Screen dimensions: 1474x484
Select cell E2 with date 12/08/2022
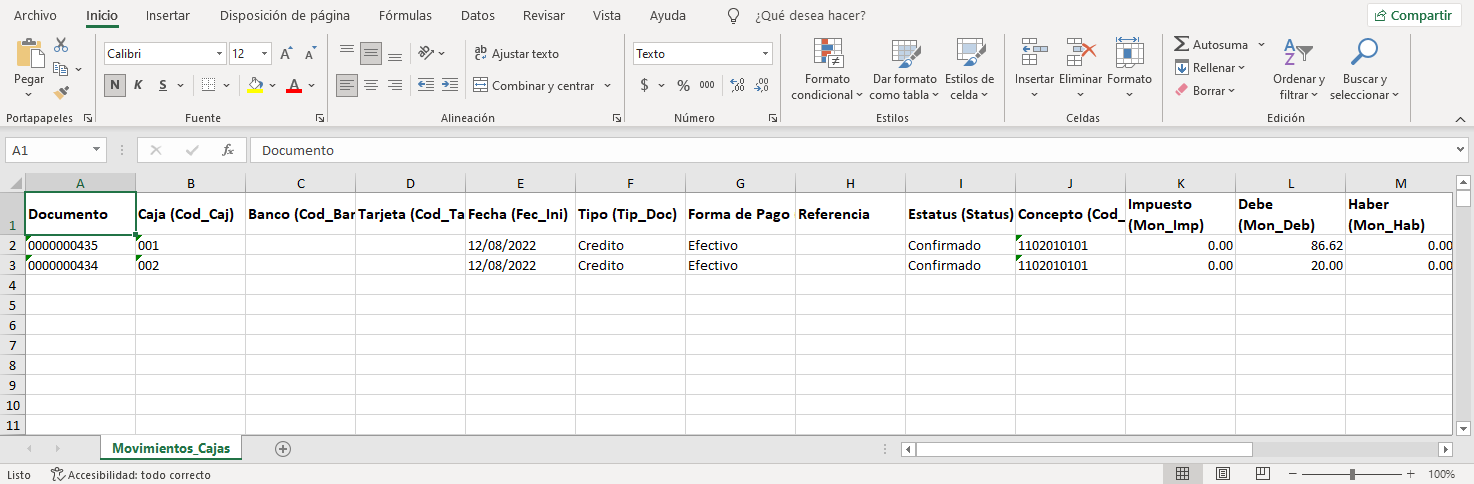tap(520, 245)
